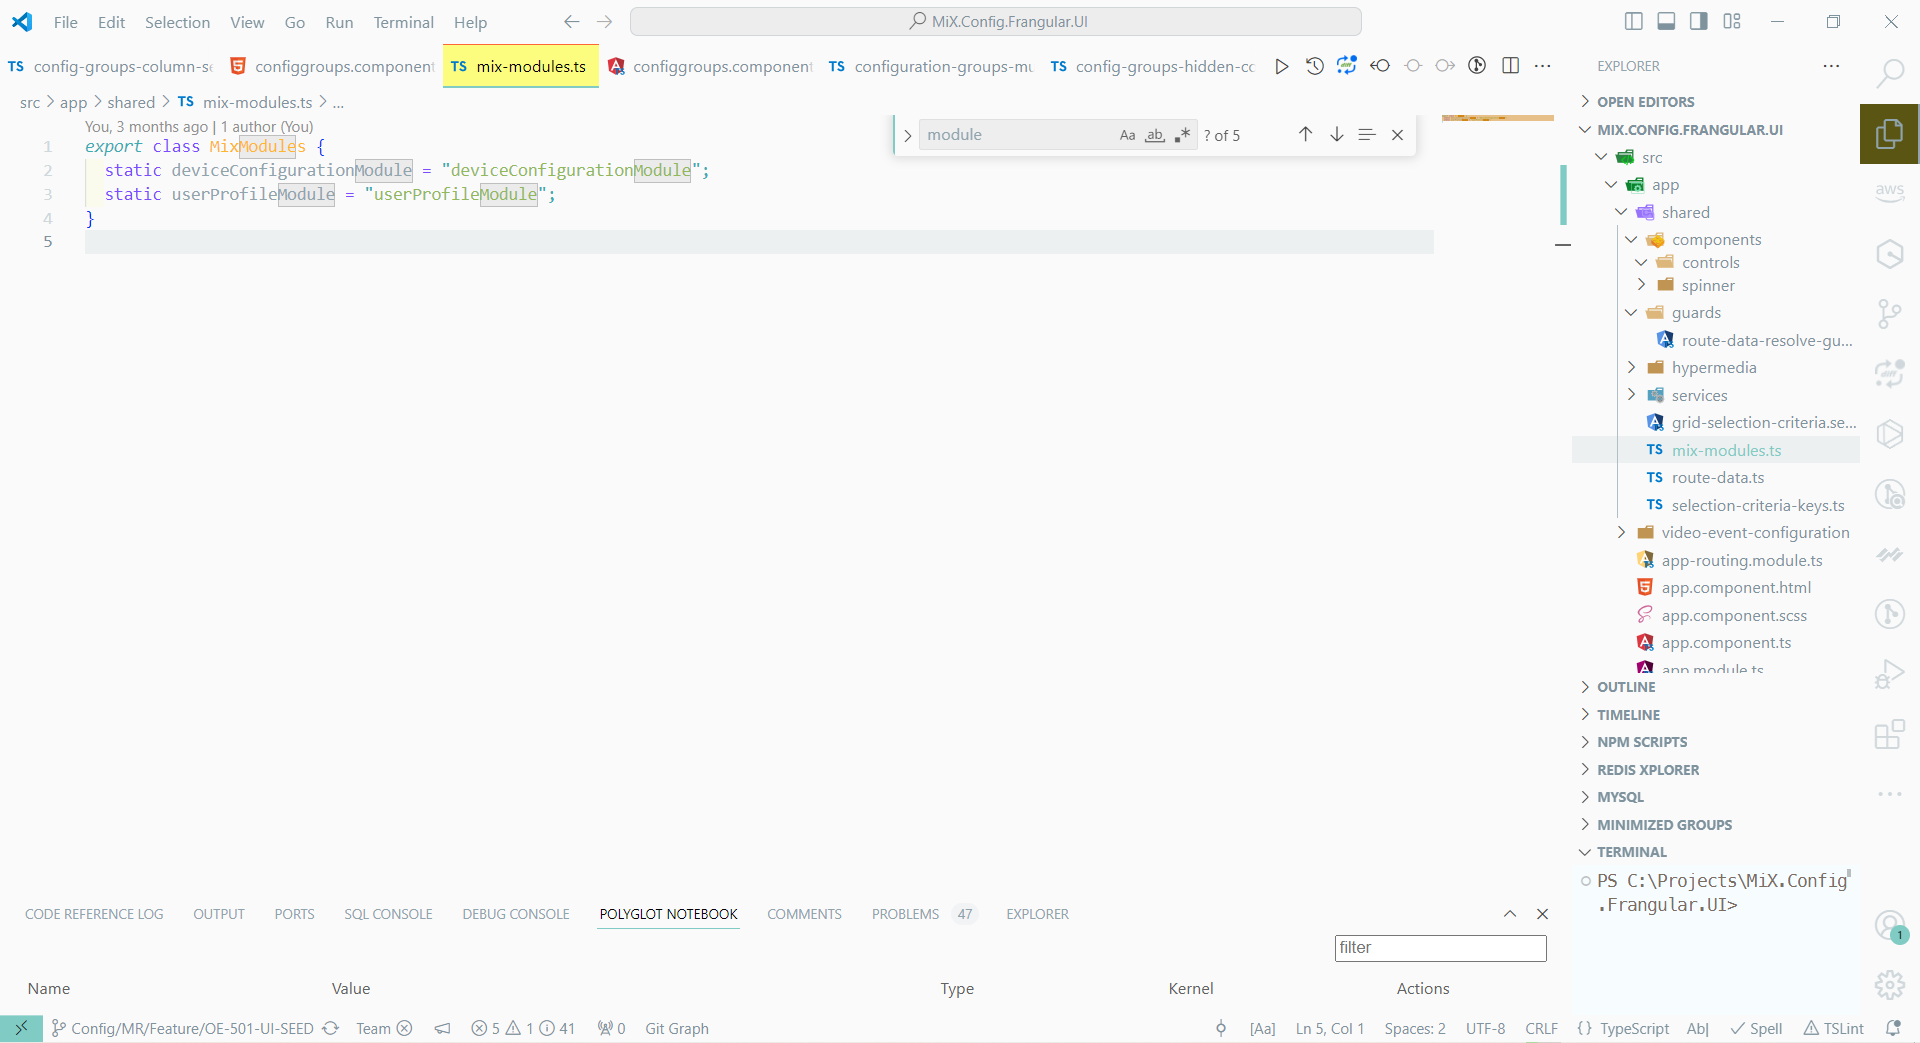Split the editor to the right

(1510, 66)
